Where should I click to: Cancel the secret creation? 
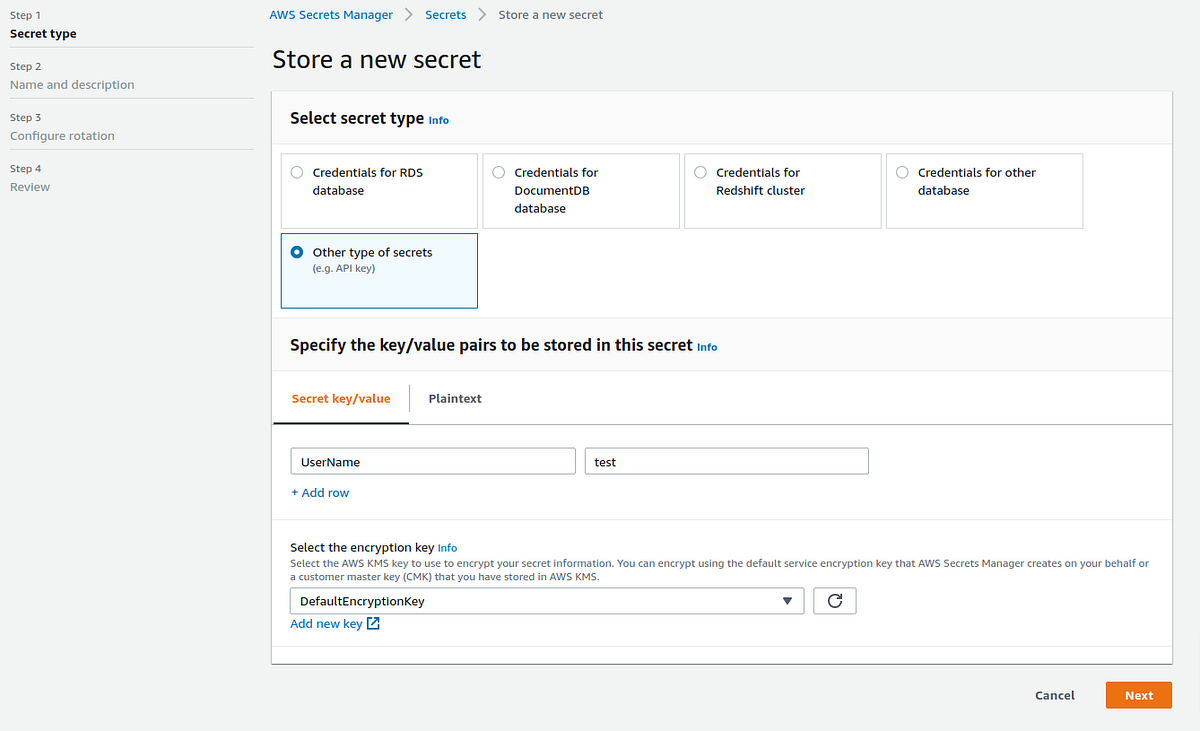coord(1054,694)
